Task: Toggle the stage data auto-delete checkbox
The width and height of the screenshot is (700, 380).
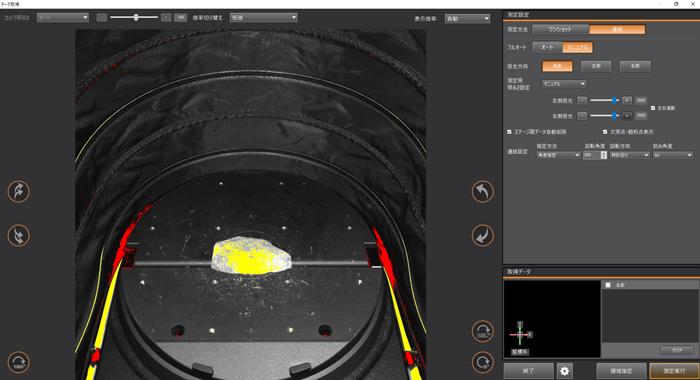Action: coord(509,132)
